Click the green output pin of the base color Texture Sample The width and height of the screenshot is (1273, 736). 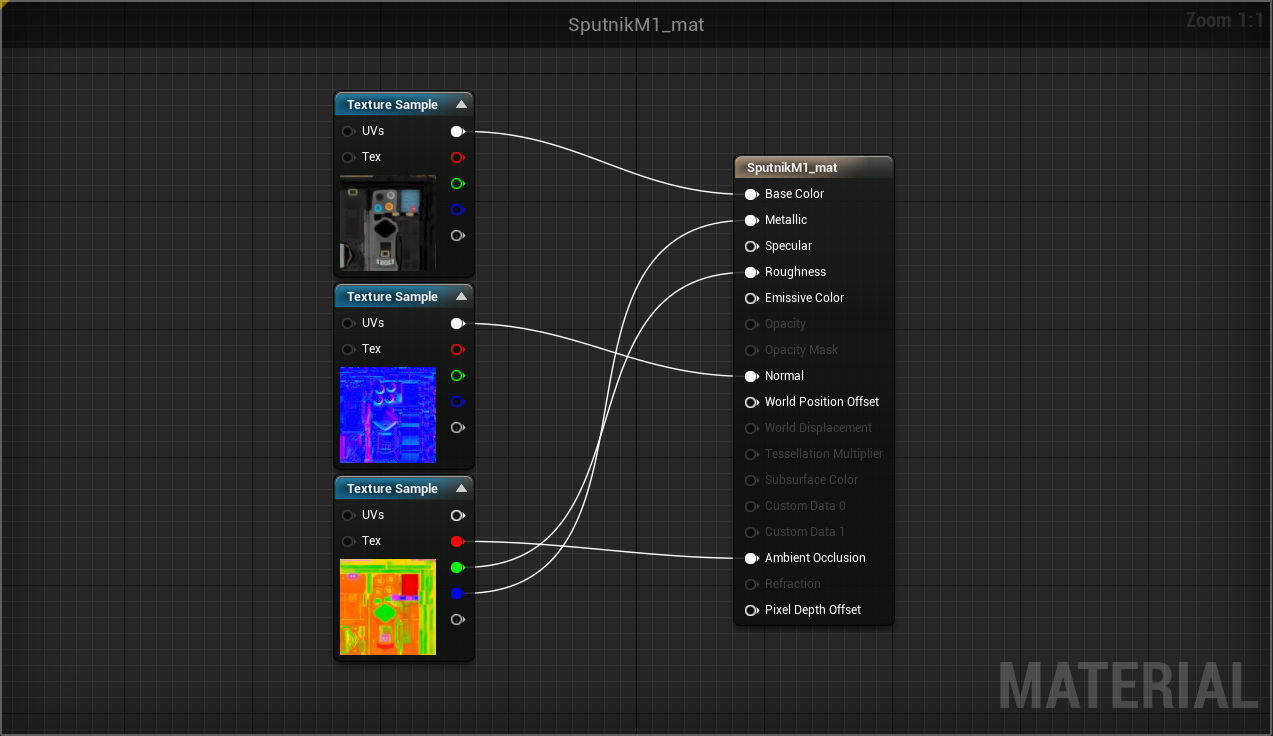[457, 183]
